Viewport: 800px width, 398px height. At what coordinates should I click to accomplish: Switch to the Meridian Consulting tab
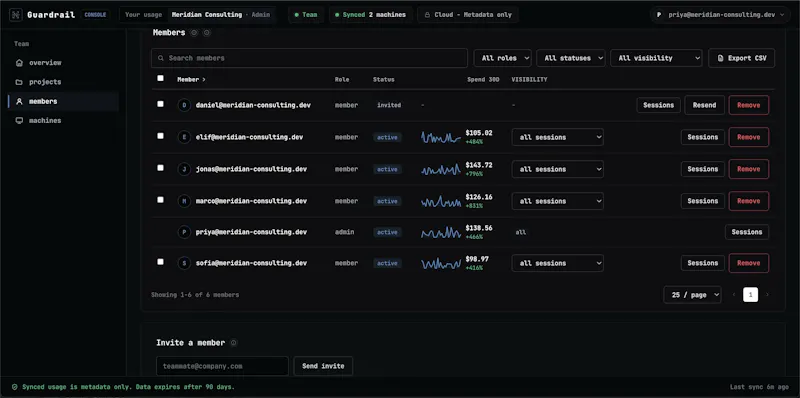point(221,15)
